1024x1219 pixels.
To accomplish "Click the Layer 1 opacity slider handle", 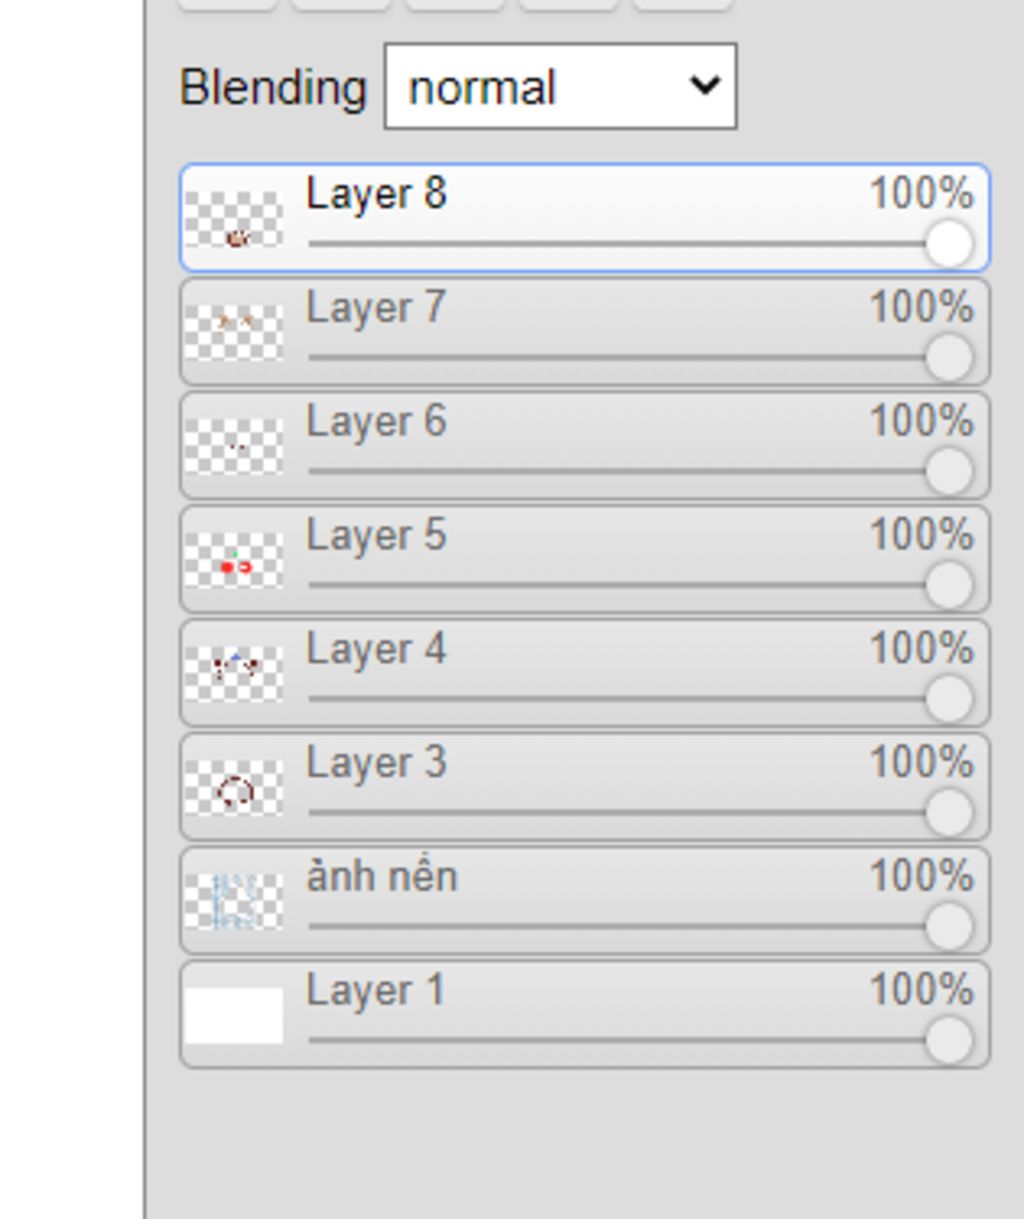I will click(949, 1040).
